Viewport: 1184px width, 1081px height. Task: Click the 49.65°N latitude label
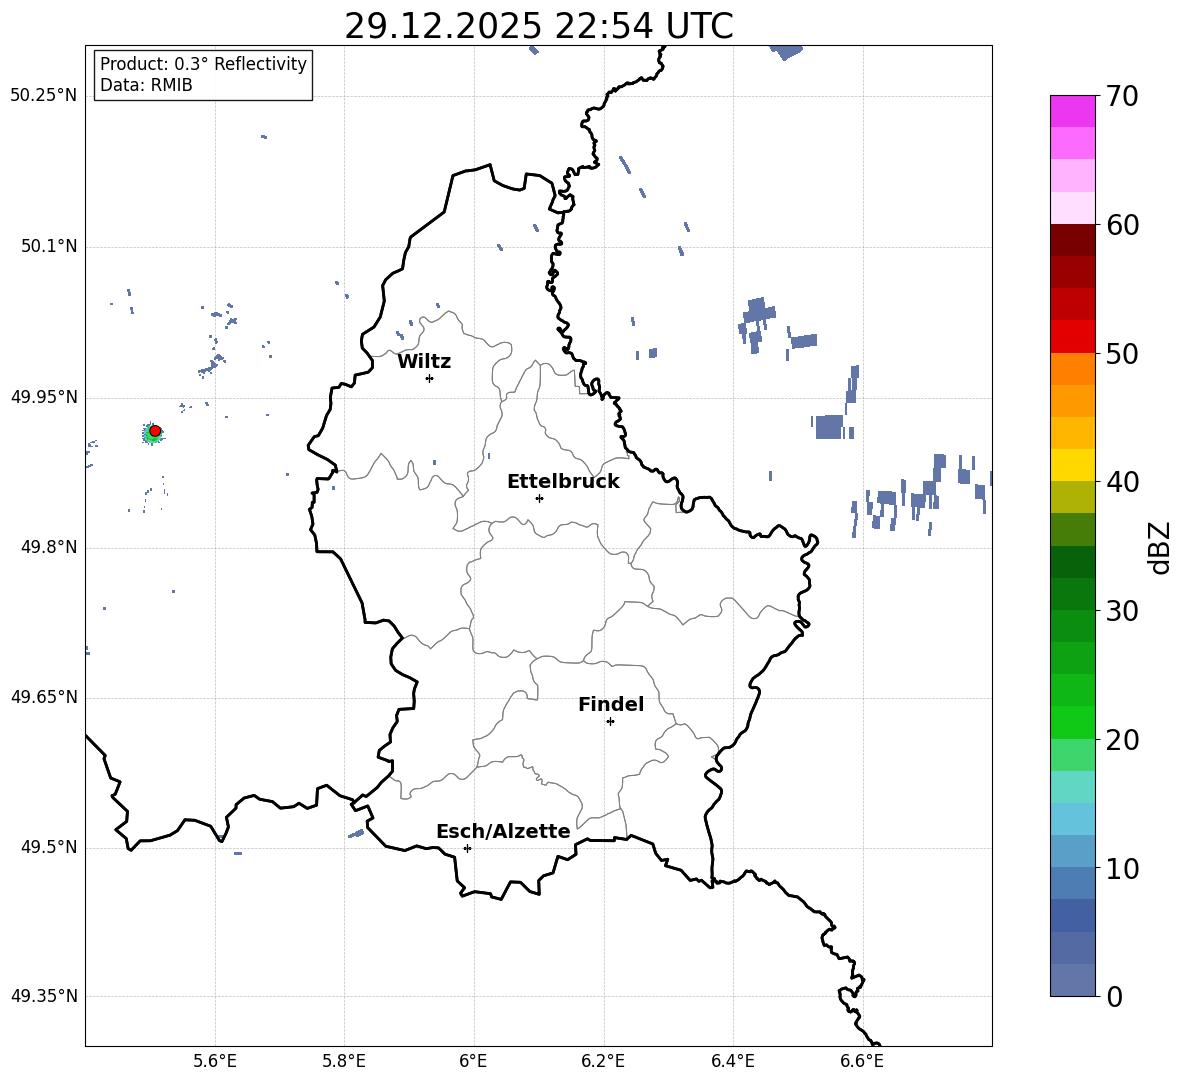[x=44, y=697]
